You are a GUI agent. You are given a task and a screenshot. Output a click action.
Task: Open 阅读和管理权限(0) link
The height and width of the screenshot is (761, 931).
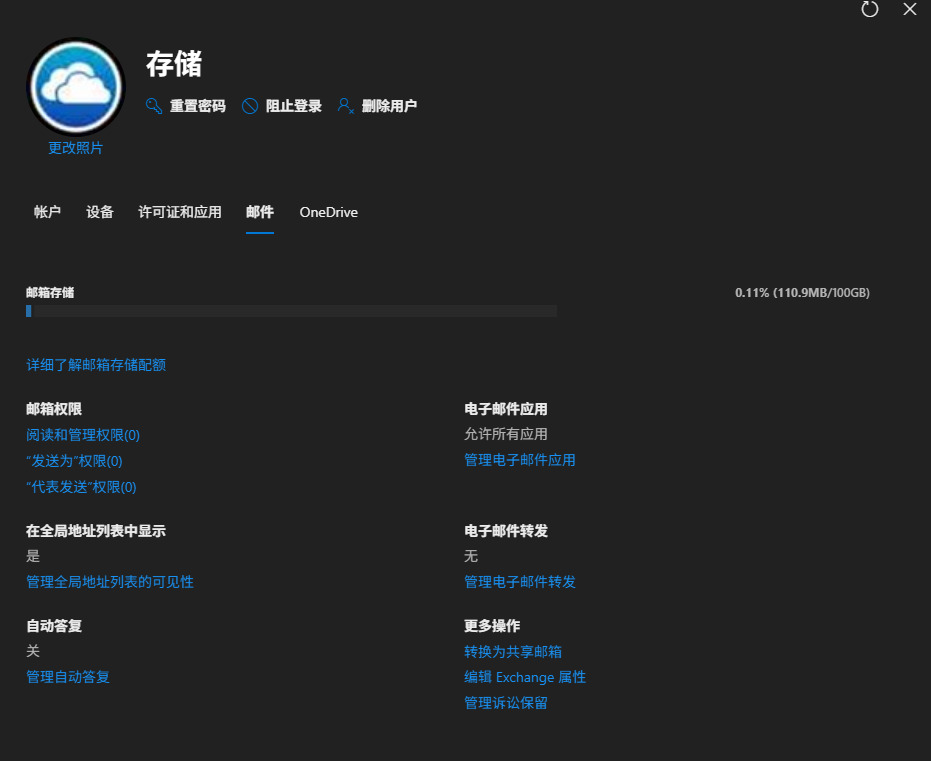pos(83,435)
